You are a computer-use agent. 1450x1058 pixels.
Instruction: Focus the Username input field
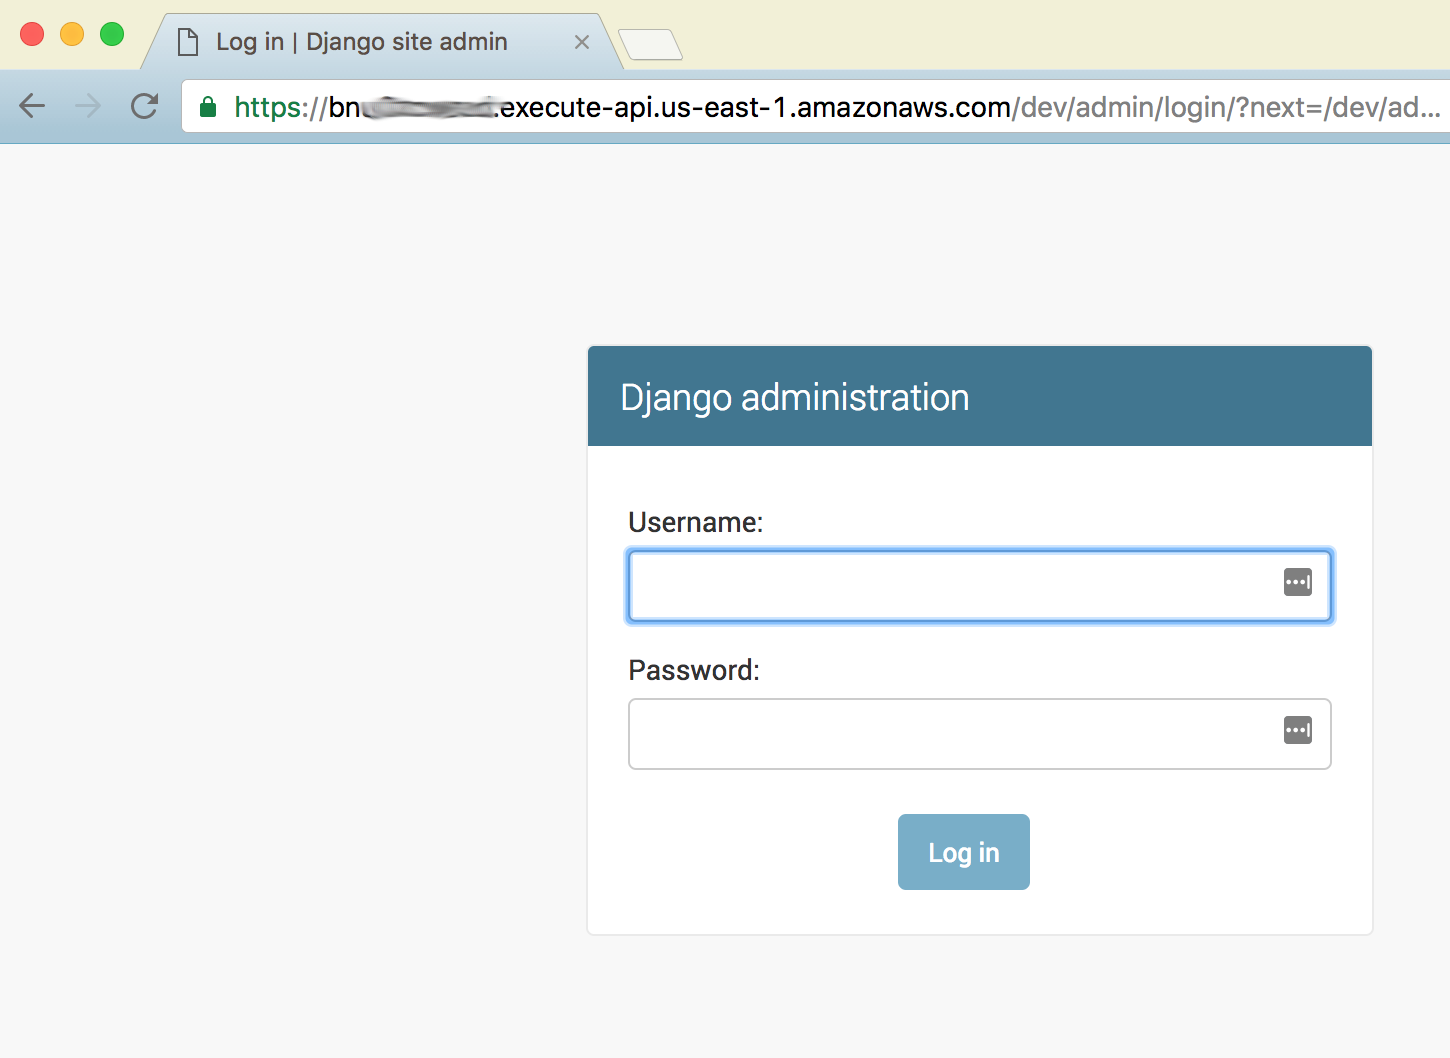tap(980, 586)
